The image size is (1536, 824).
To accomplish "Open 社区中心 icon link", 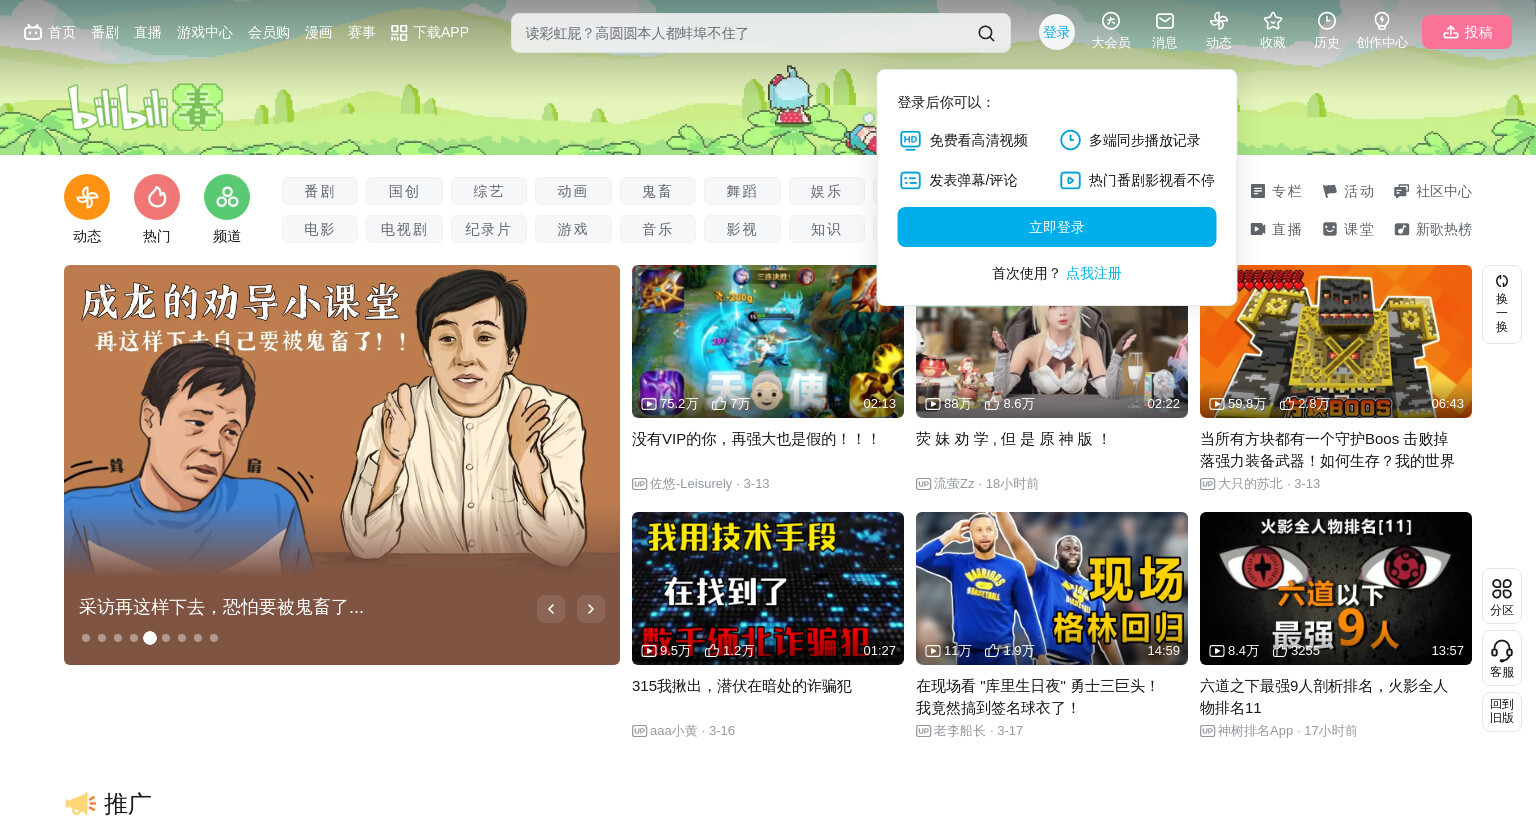I will [x=1433, y=191].
